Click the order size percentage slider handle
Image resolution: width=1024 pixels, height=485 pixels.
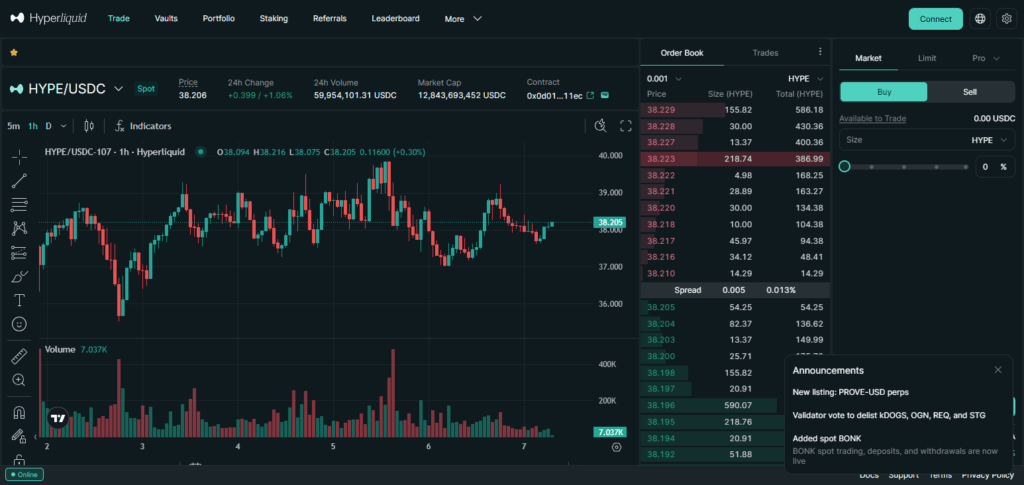pos(844,166)
